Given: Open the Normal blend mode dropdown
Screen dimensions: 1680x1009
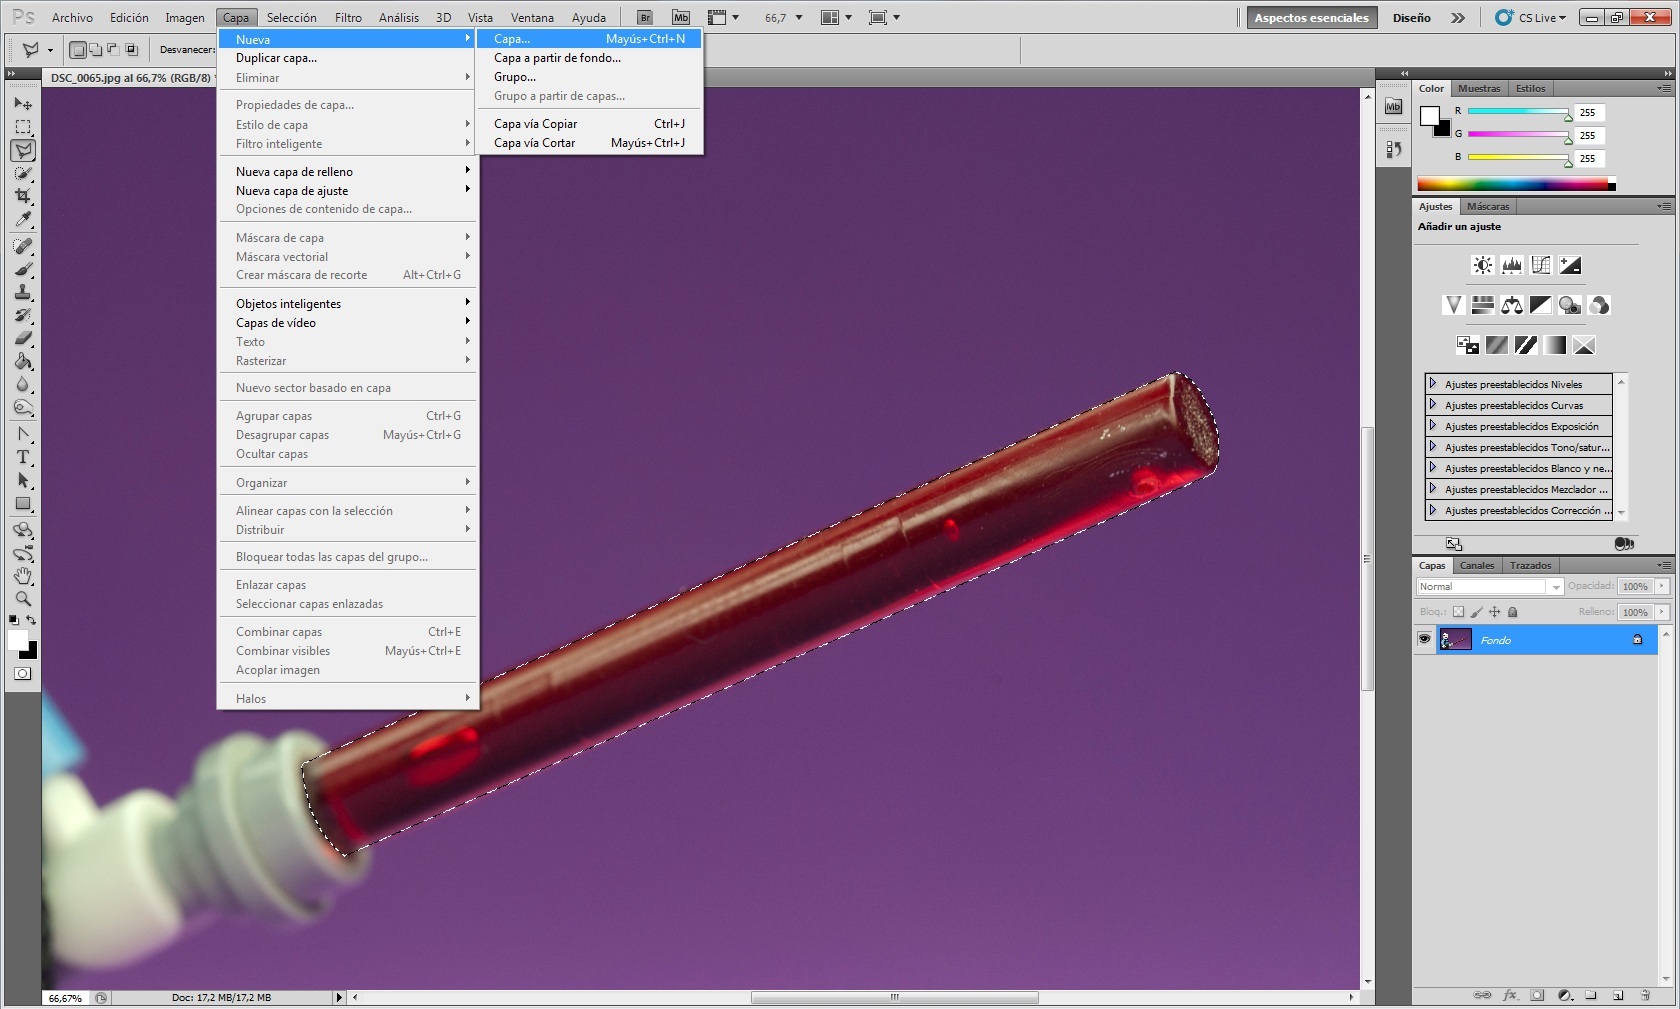Looking at the screenshot, I should click(1489, 587).
